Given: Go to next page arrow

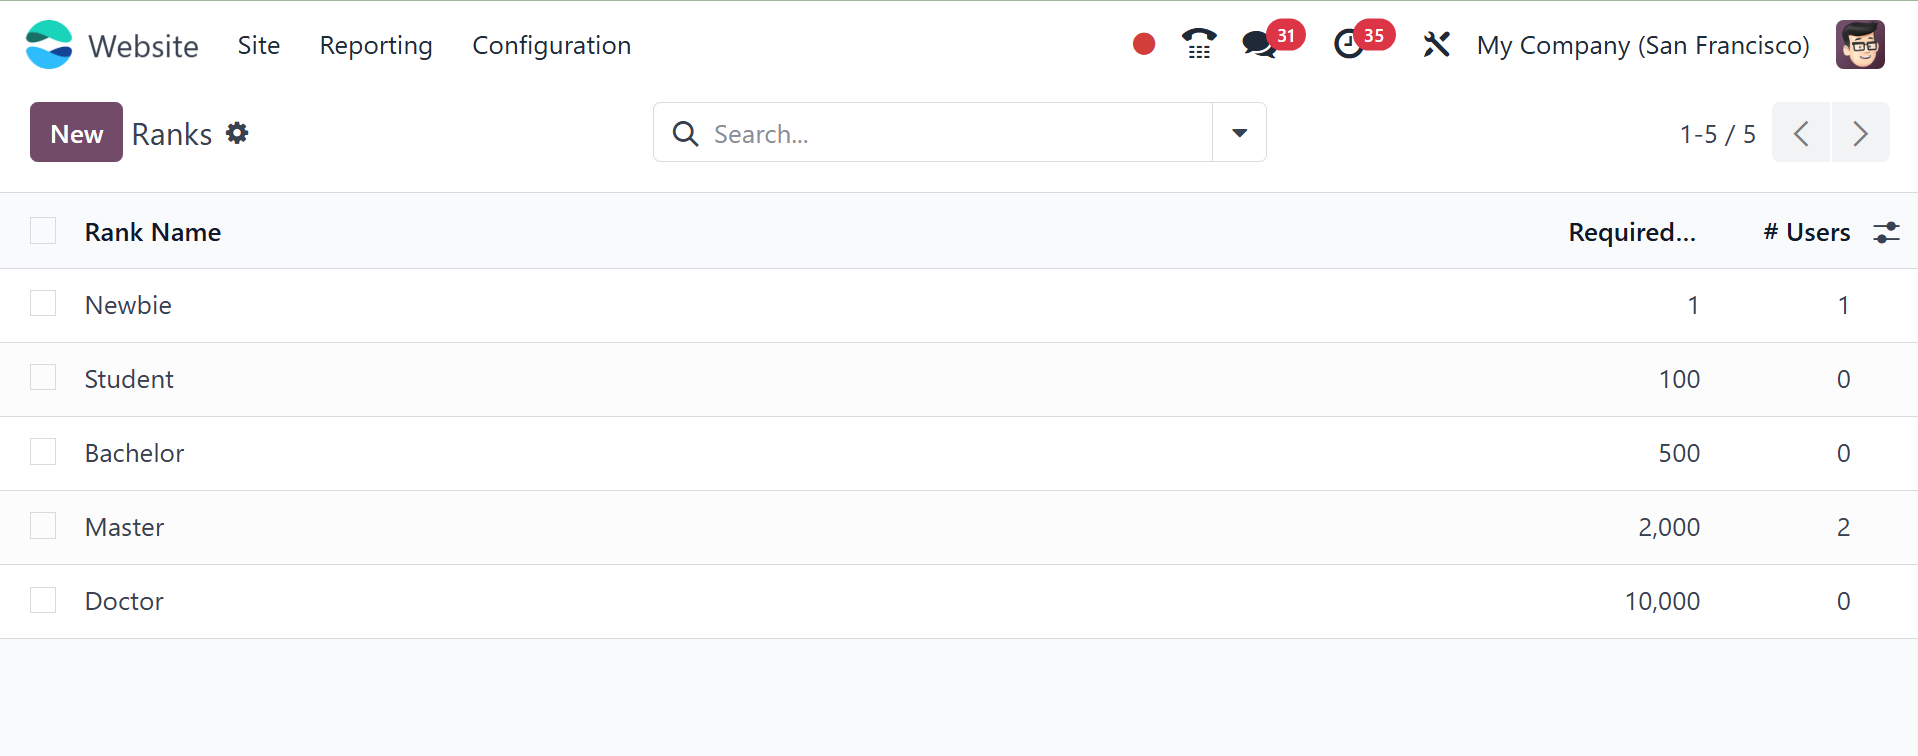Looking at the screenshot, I should (1860, 132).
